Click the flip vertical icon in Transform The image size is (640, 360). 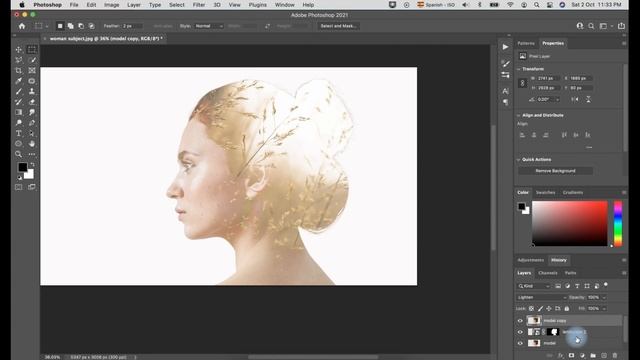tap(588, 99)
